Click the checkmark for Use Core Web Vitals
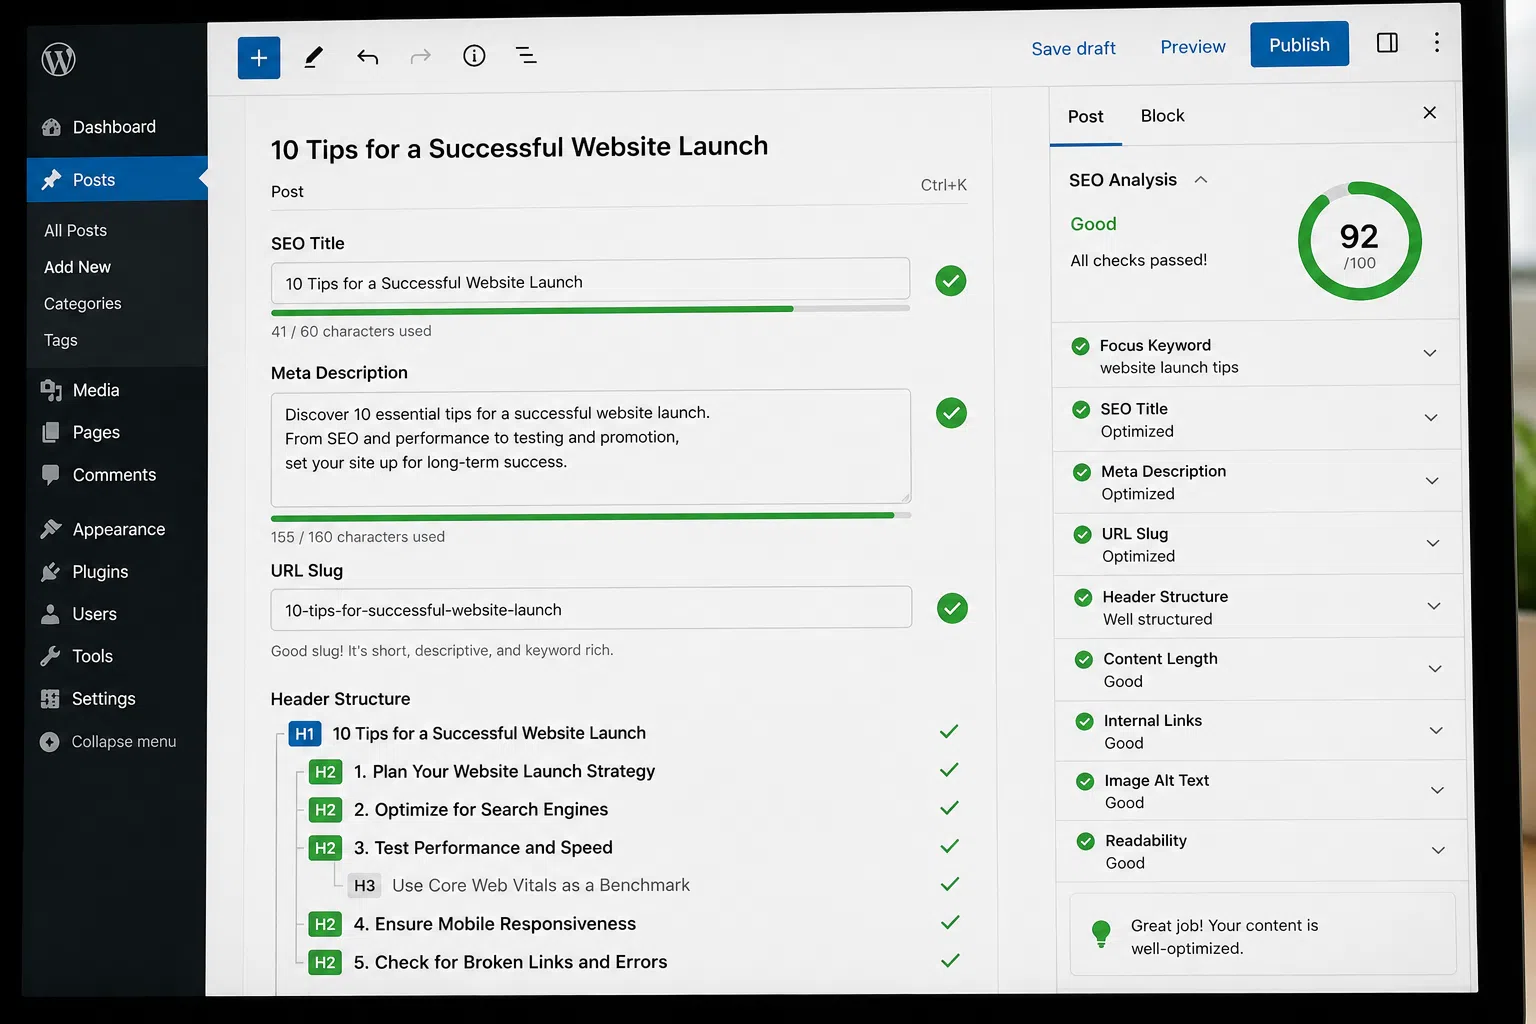1536x1024 pixels. tap(950, 884)
